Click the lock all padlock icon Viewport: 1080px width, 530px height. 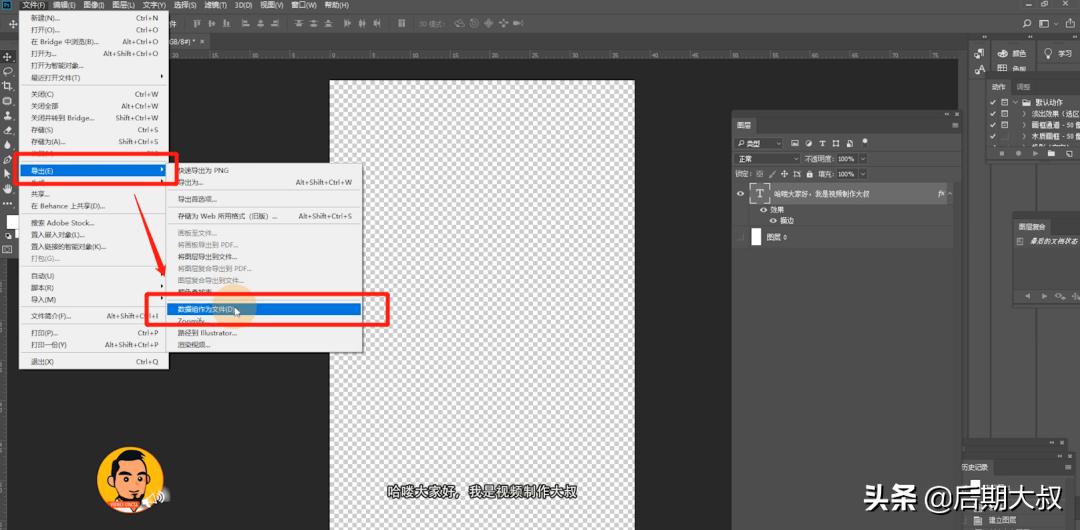pos(809,174)
